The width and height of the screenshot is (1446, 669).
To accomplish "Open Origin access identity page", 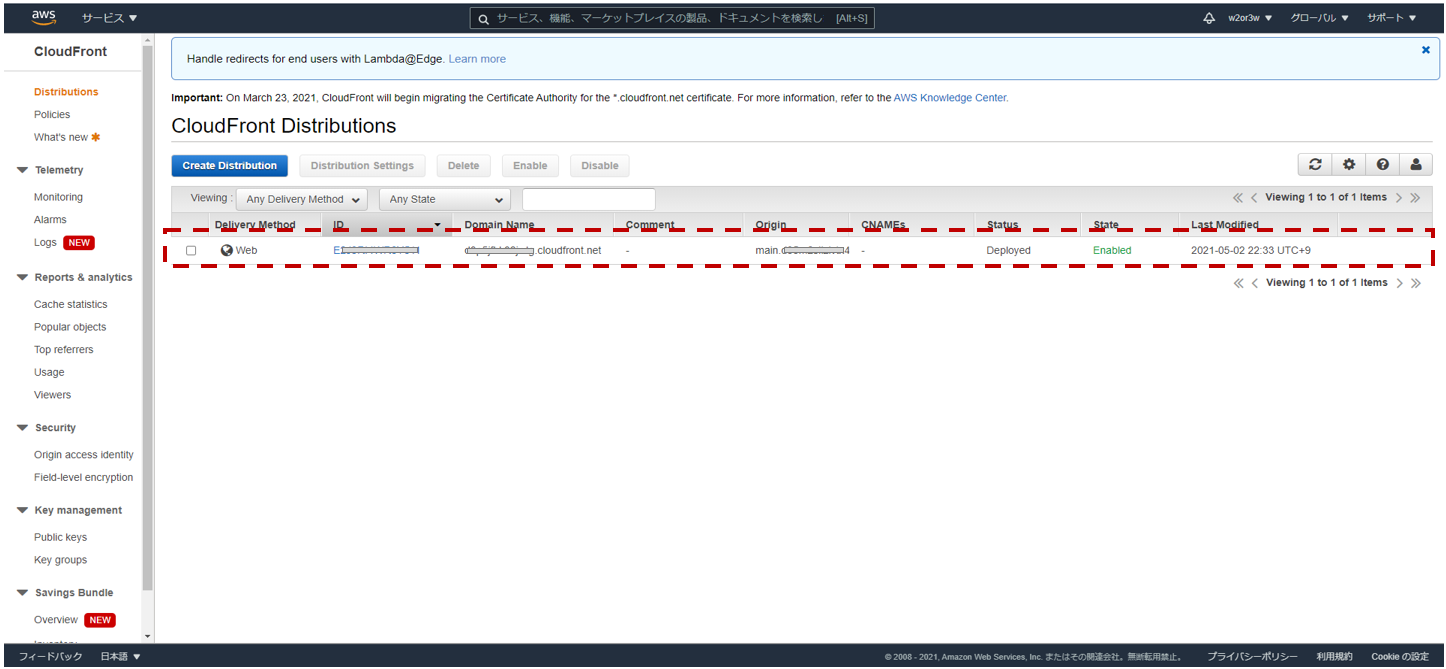I will 83,455.
